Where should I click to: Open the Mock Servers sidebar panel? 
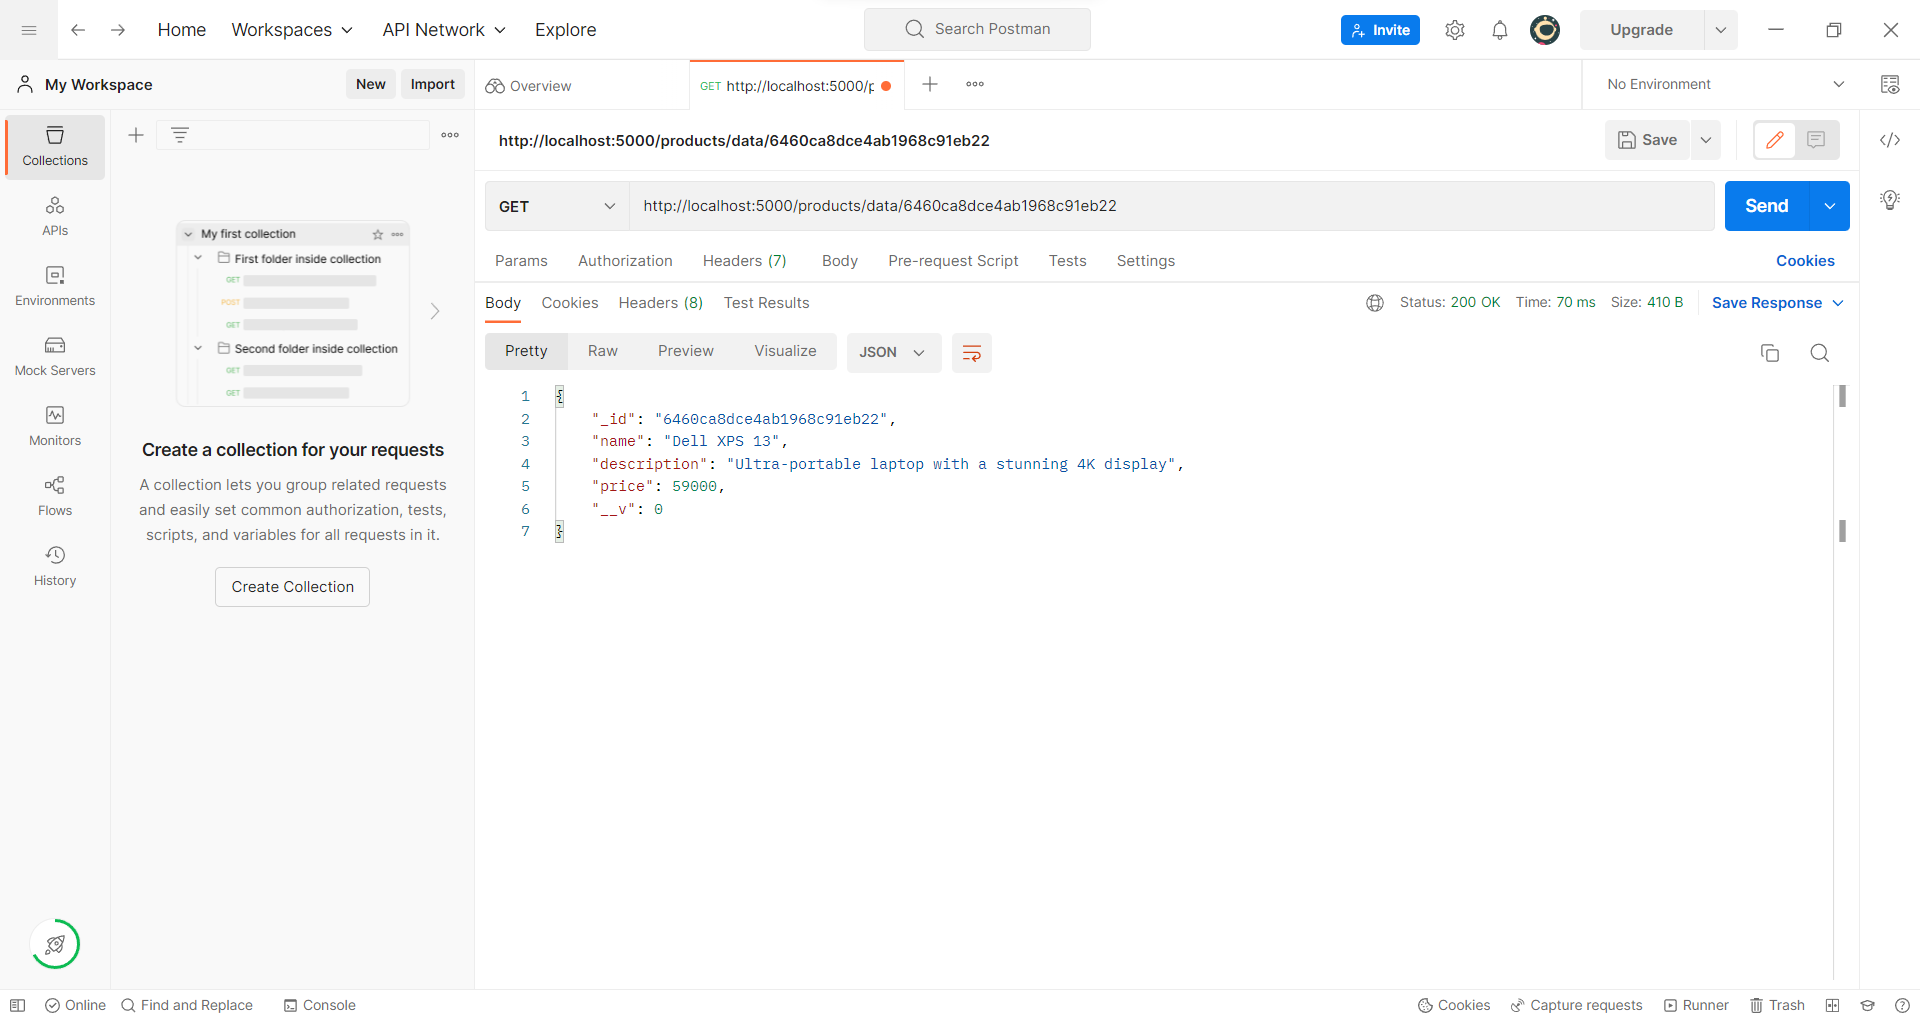pos(55,357)
